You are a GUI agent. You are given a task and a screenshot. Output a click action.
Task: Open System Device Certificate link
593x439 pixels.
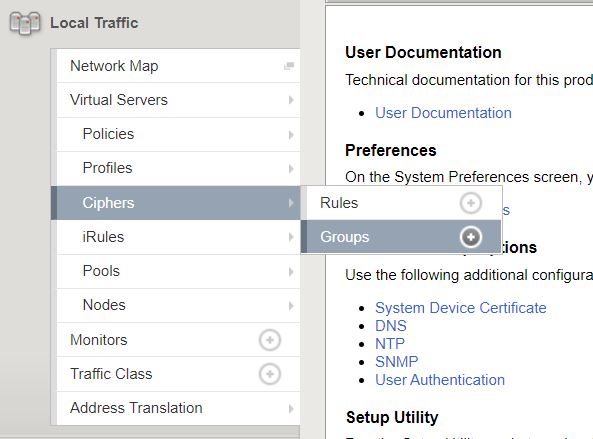461,308
